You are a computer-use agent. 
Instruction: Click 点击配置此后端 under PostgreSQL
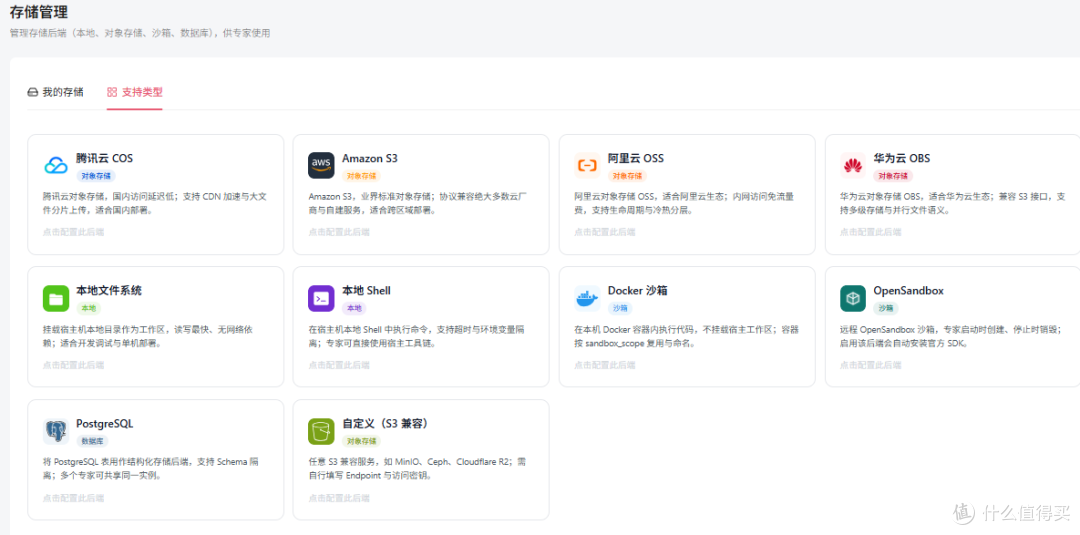click(x=74, y=498)
